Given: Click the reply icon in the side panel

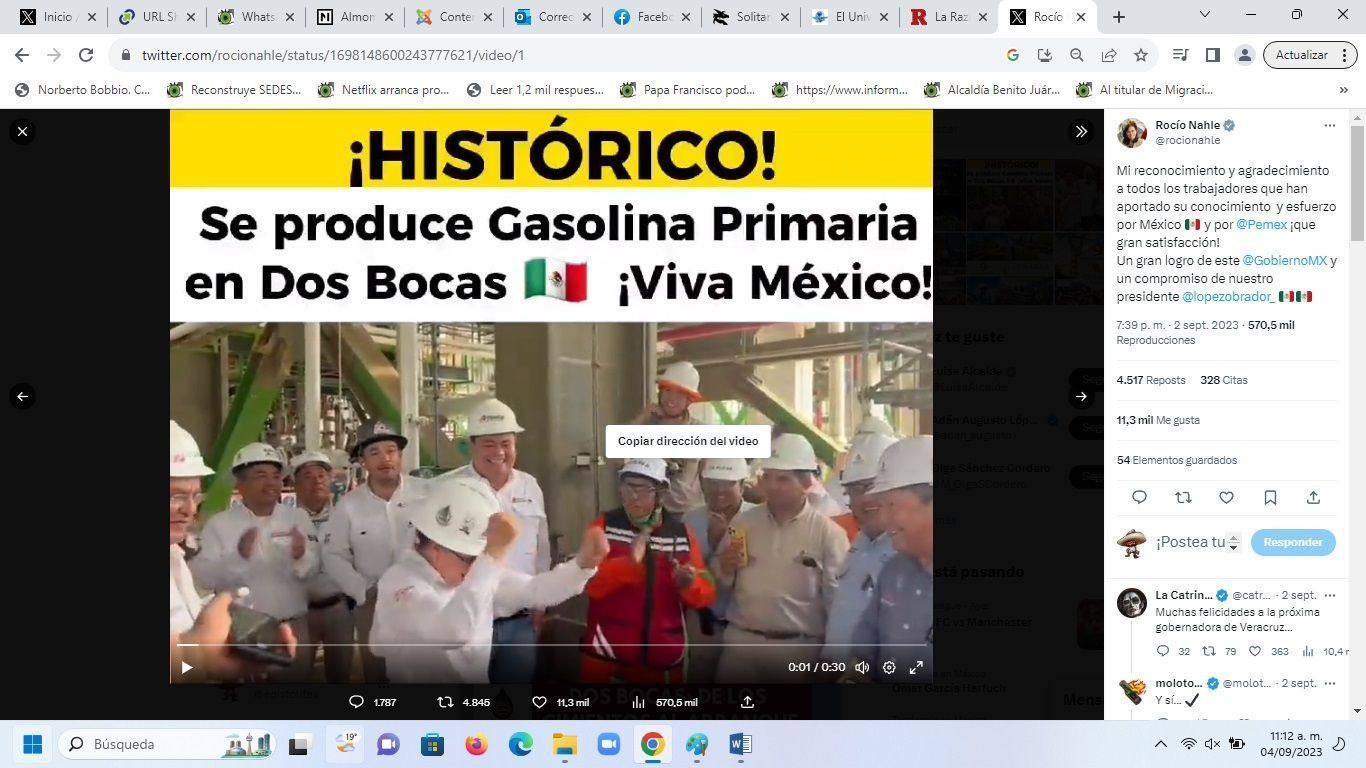Looking at the screenshot, I should (1139, 497).
